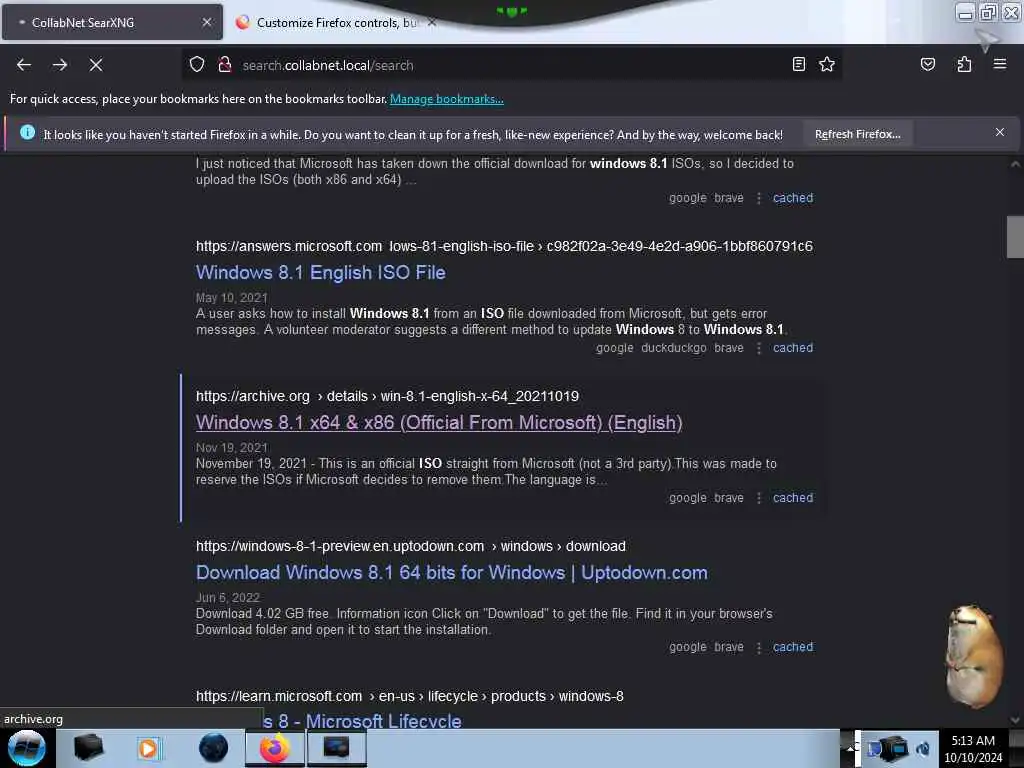The height and width of the screenshot is (768, 1024).
Task: Click the info icon in notification bar
Action: click(27, 133)
